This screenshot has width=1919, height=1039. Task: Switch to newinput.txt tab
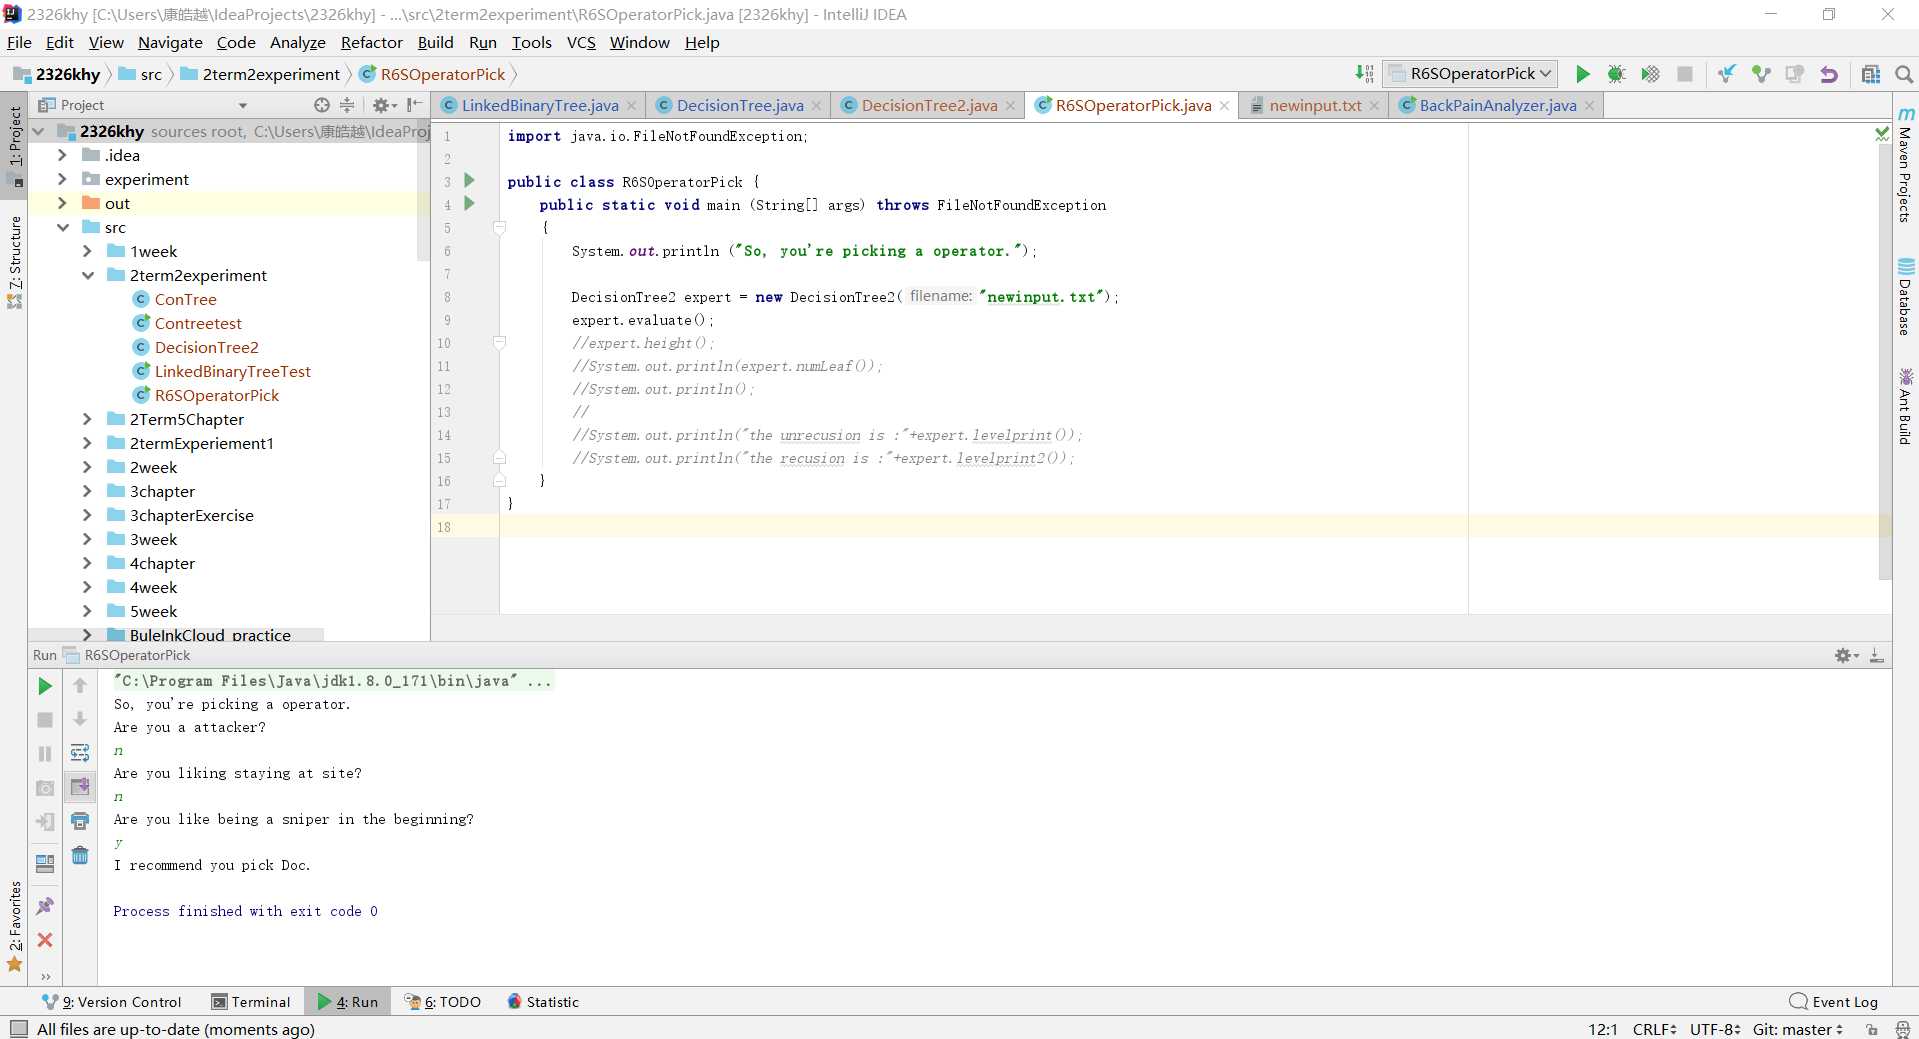pyautogui.click(x=1315, y=105)
